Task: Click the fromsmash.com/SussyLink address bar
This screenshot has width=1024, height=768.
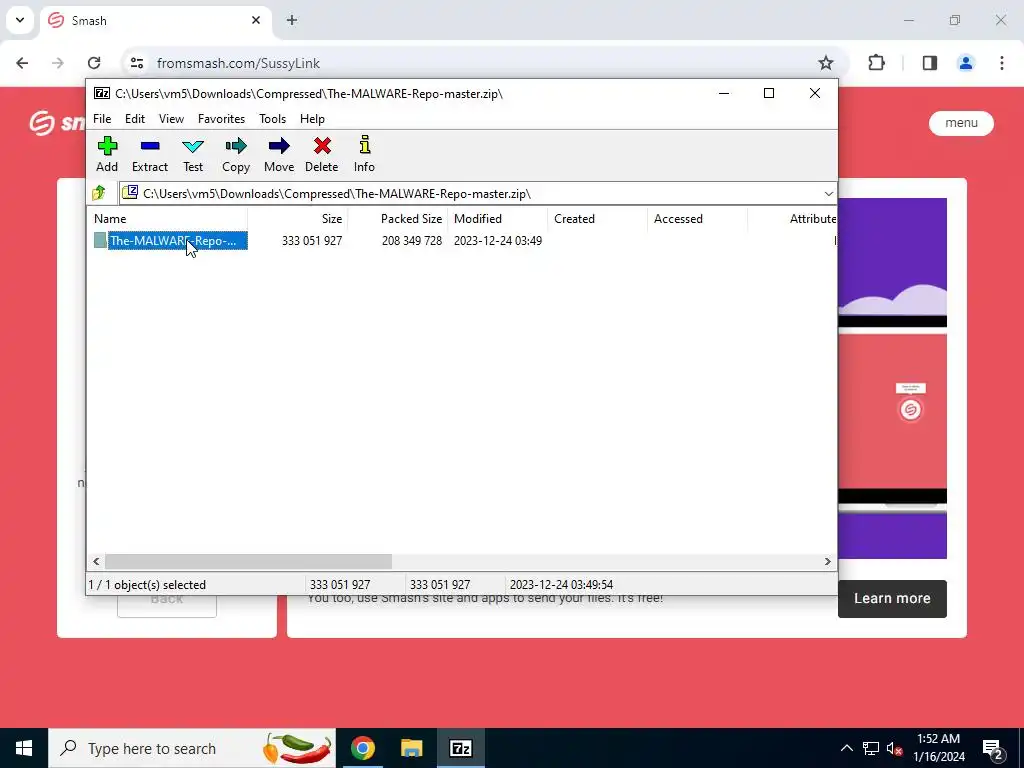Action: point(483,63)
